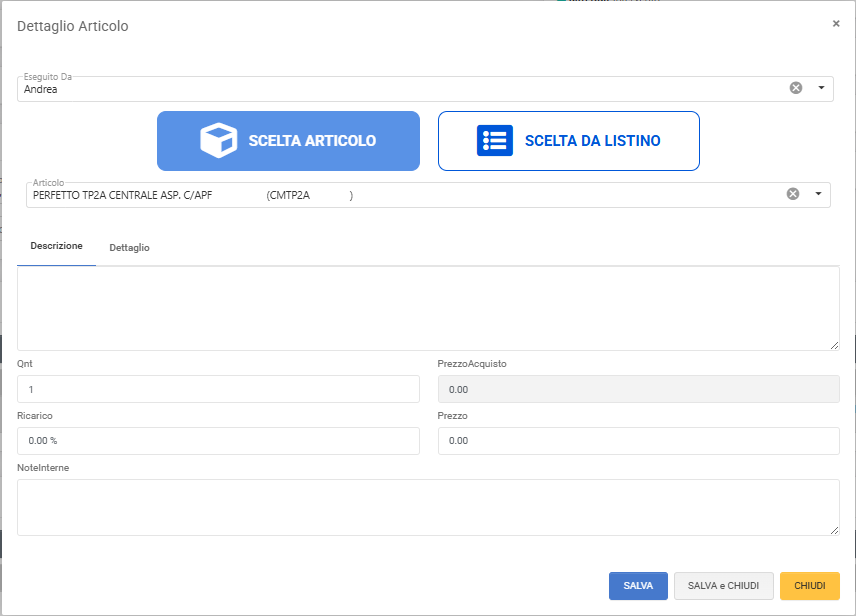856x616 pixels.
Task: Grab Descrizione textarea resize handle
Action: click(834, 345)
